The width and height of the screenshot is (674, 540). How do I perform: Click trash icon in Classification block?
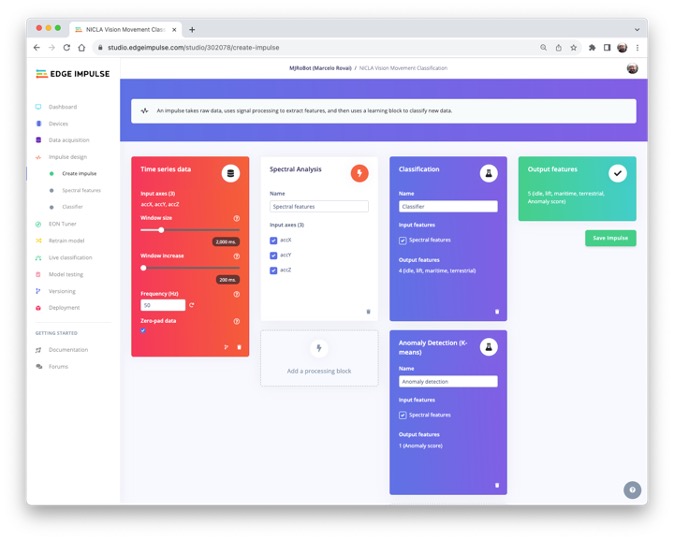[497, 312]
